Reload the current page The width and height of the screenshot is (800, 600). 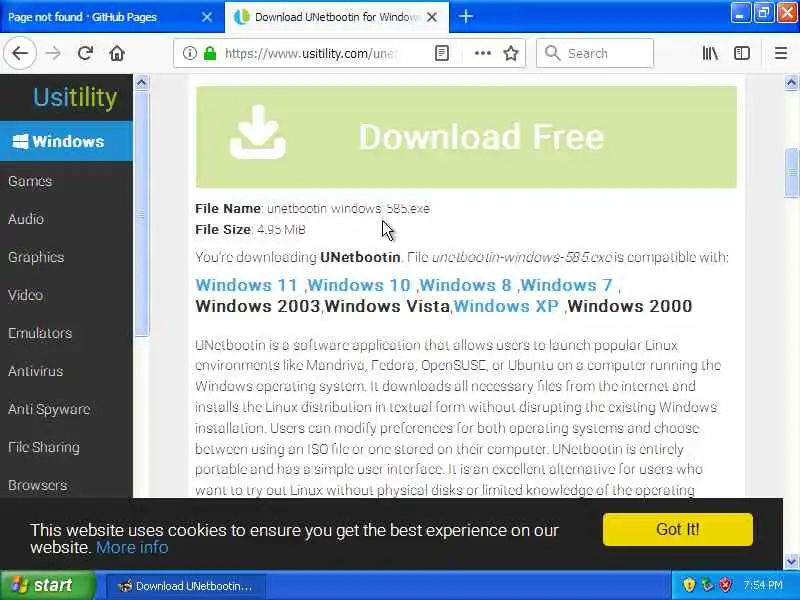coord(85,53)
